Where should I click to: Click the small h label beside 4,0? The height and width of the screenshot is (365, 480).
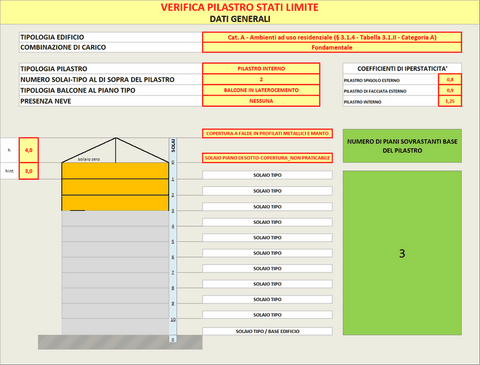[x=9, y=150]
